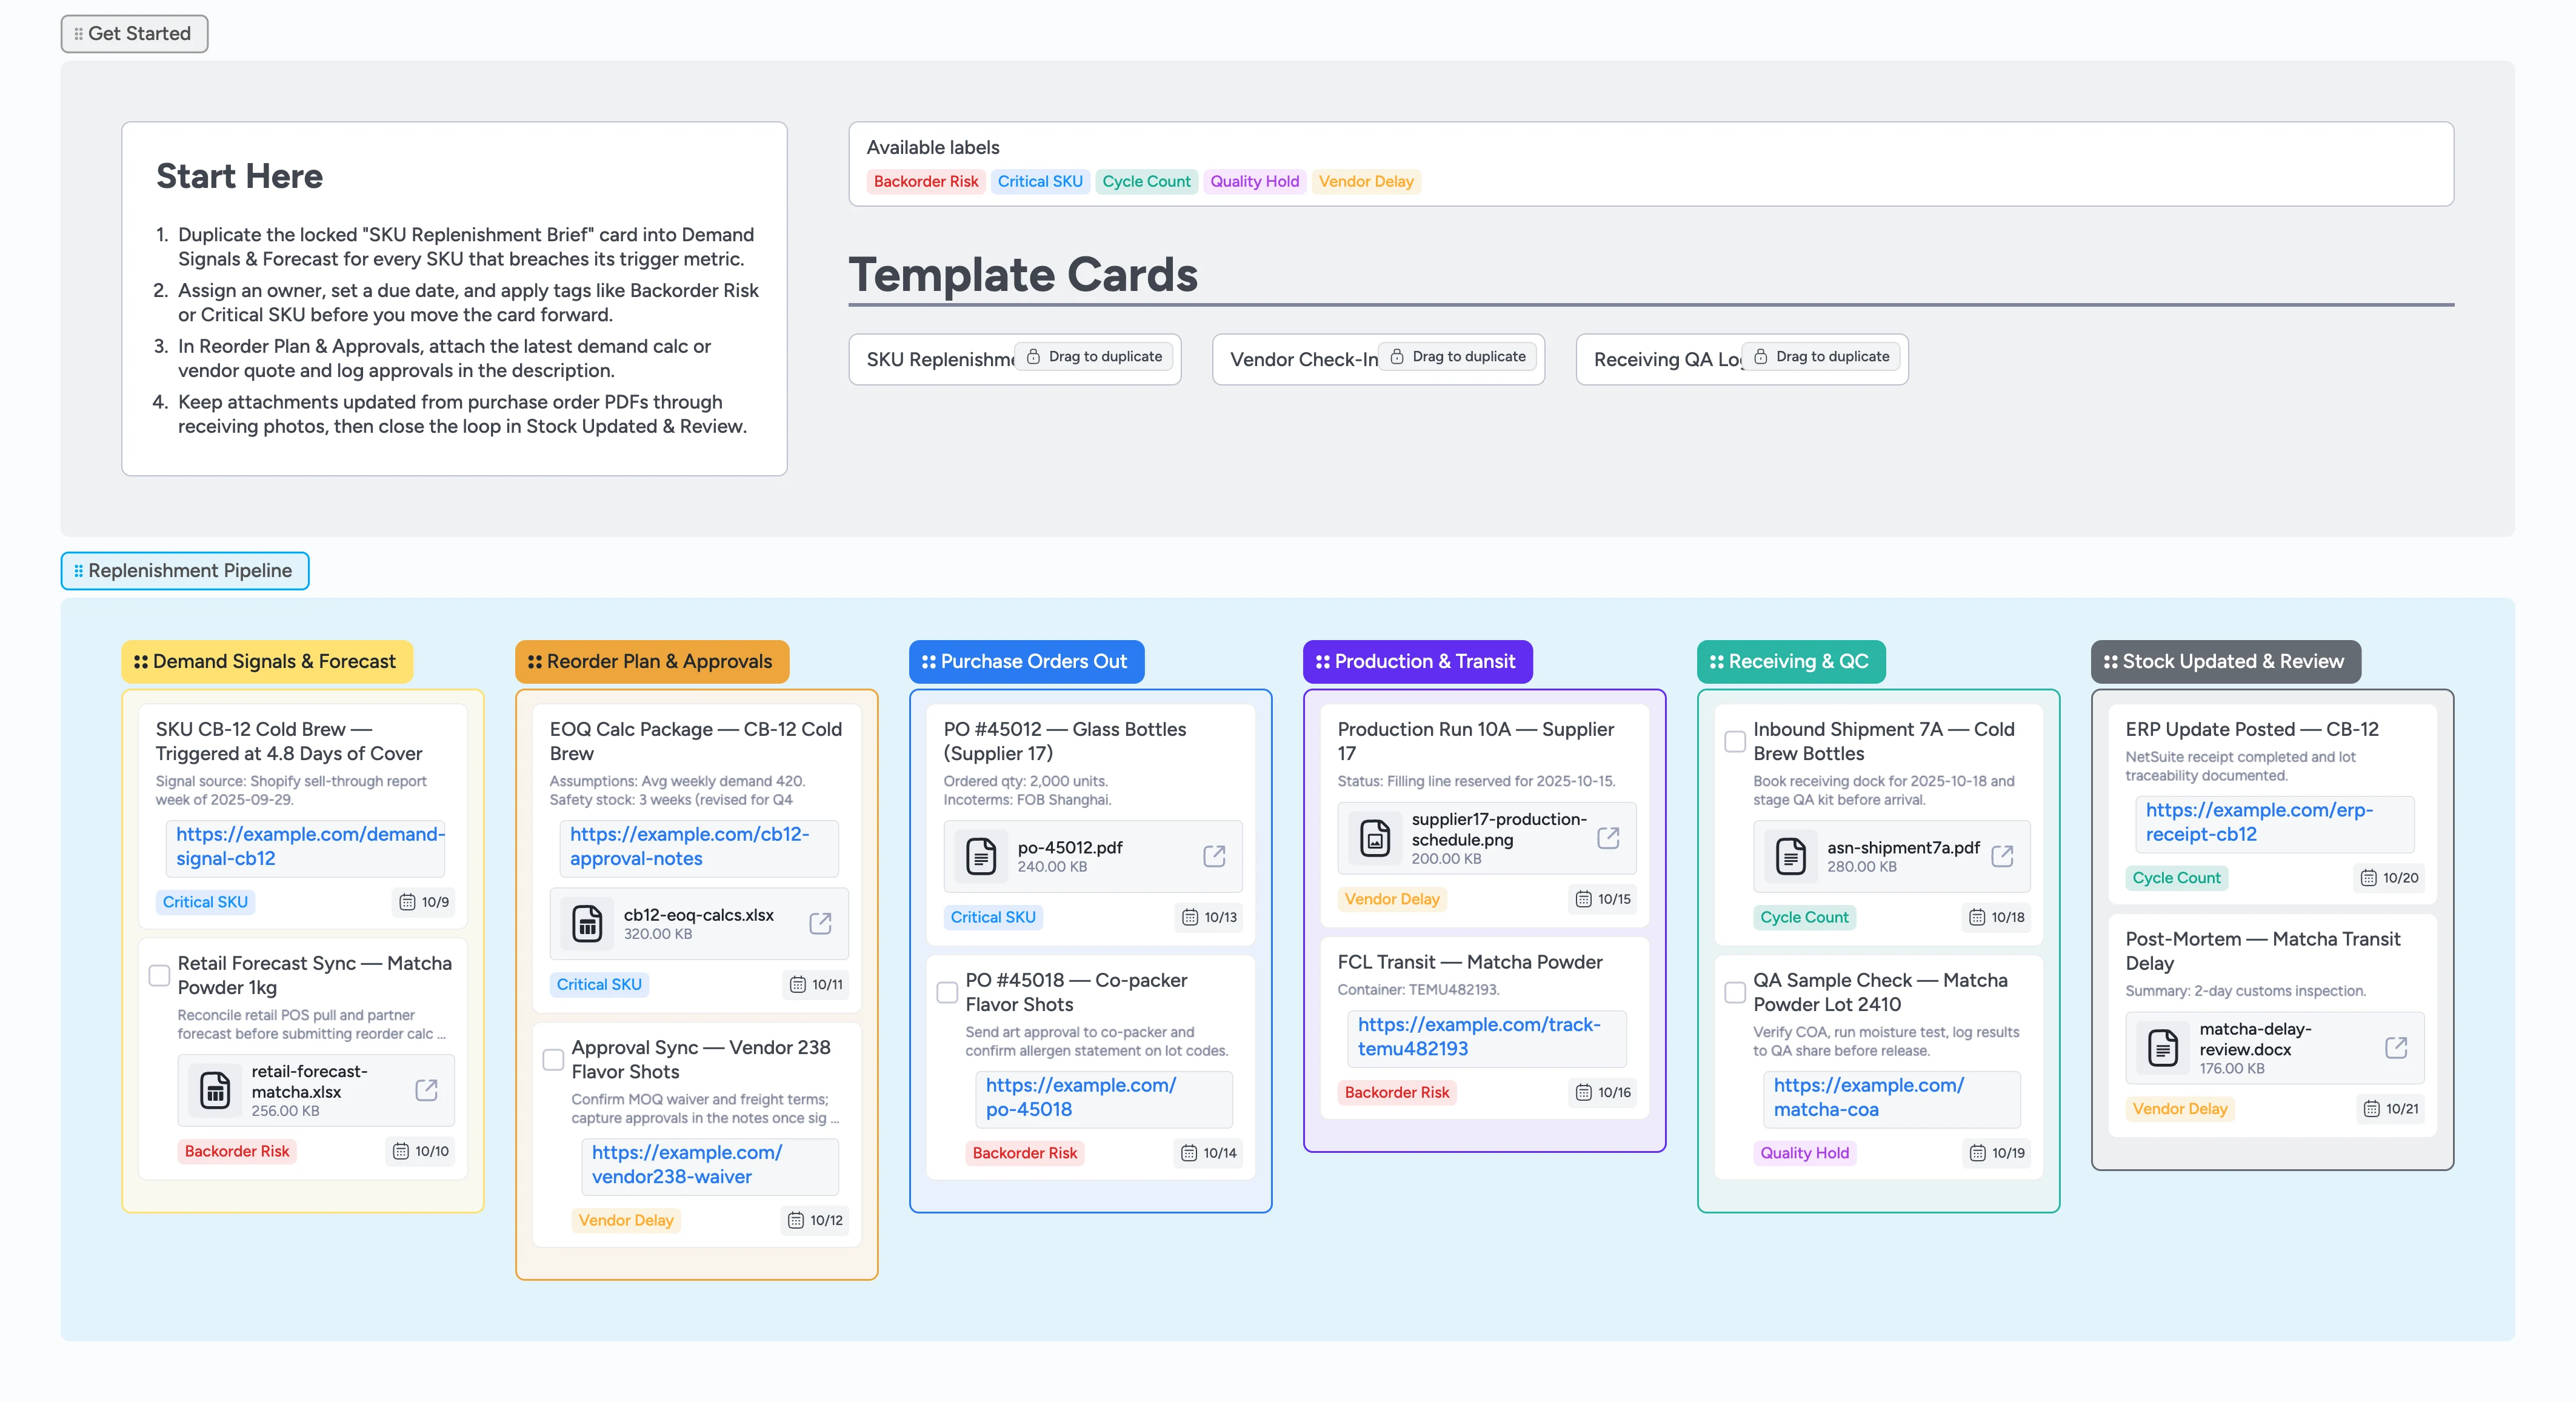Open supplier17-production-schedule.png external link icon
The image size is (2576, 1402).
click(x=1608, y=838)
